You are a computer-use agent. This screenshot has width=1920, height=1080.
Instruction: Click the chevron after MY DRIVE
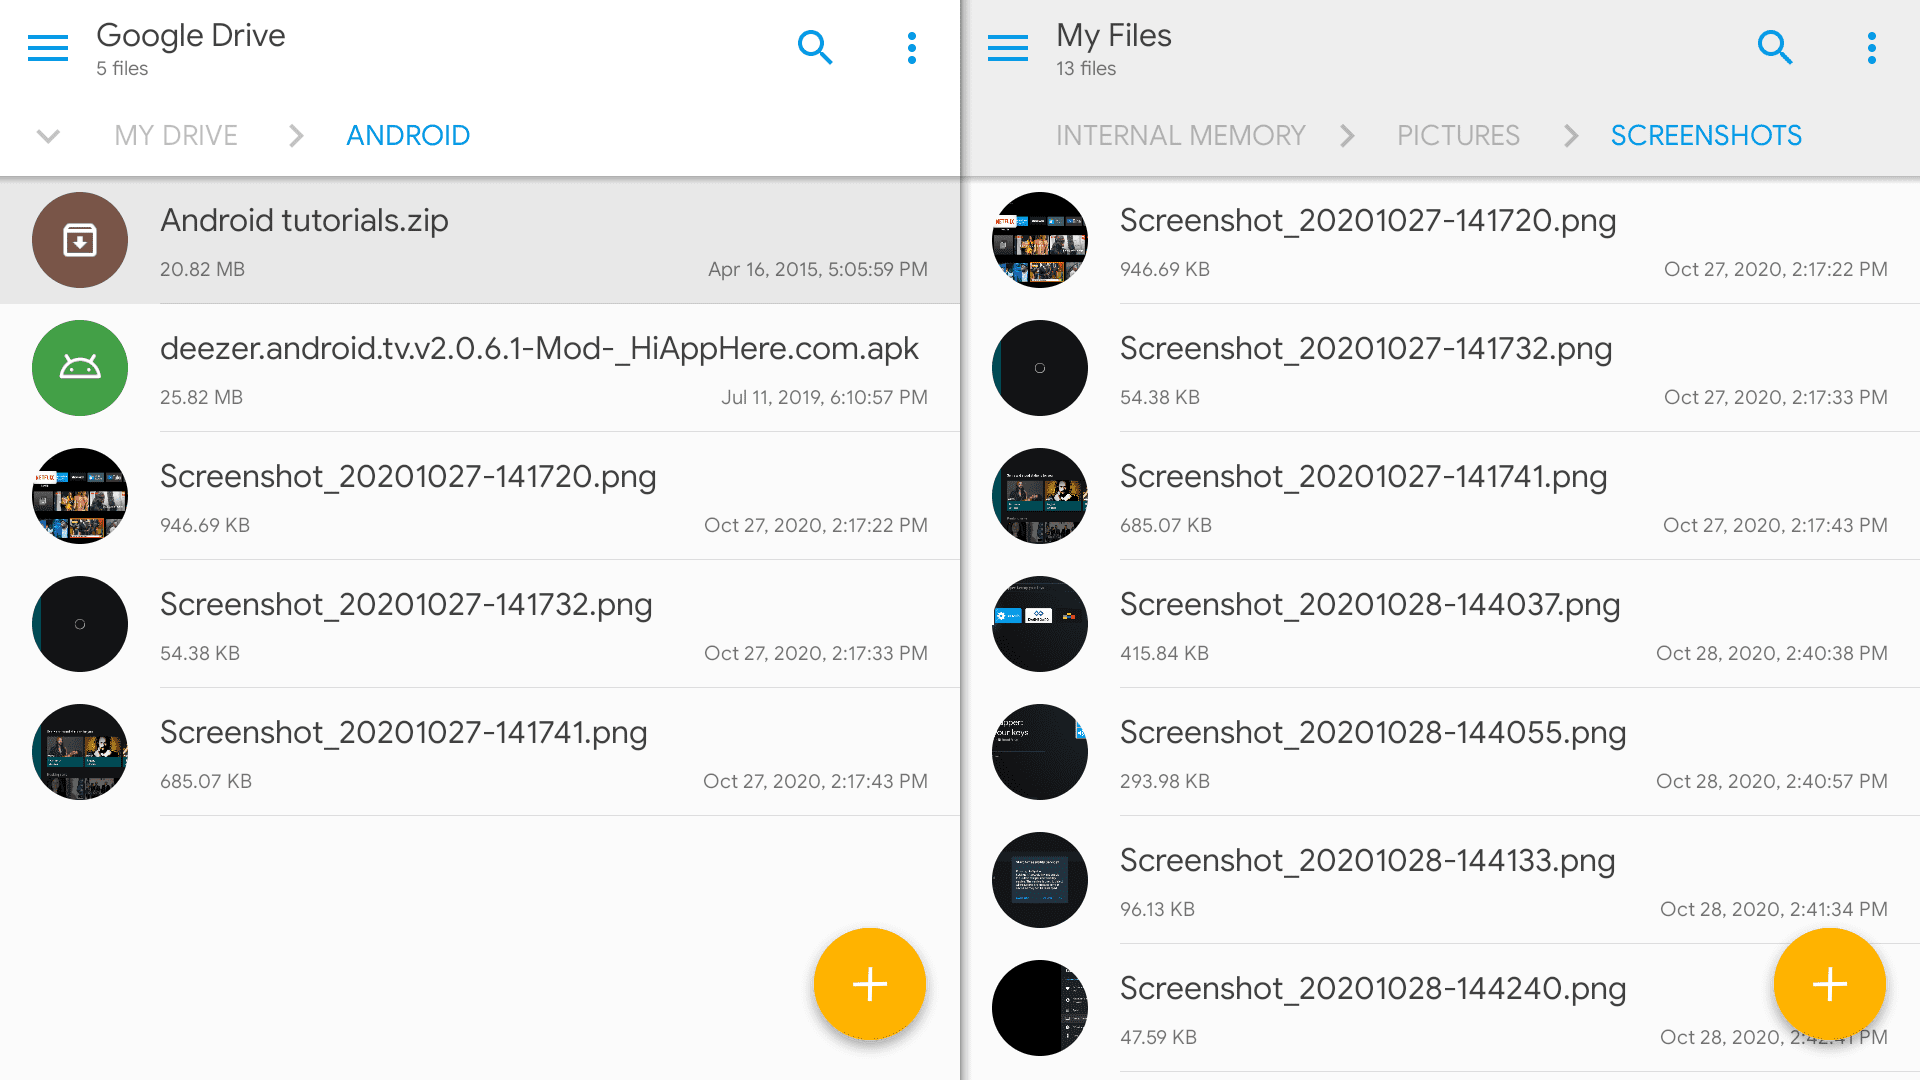point(296,135)
